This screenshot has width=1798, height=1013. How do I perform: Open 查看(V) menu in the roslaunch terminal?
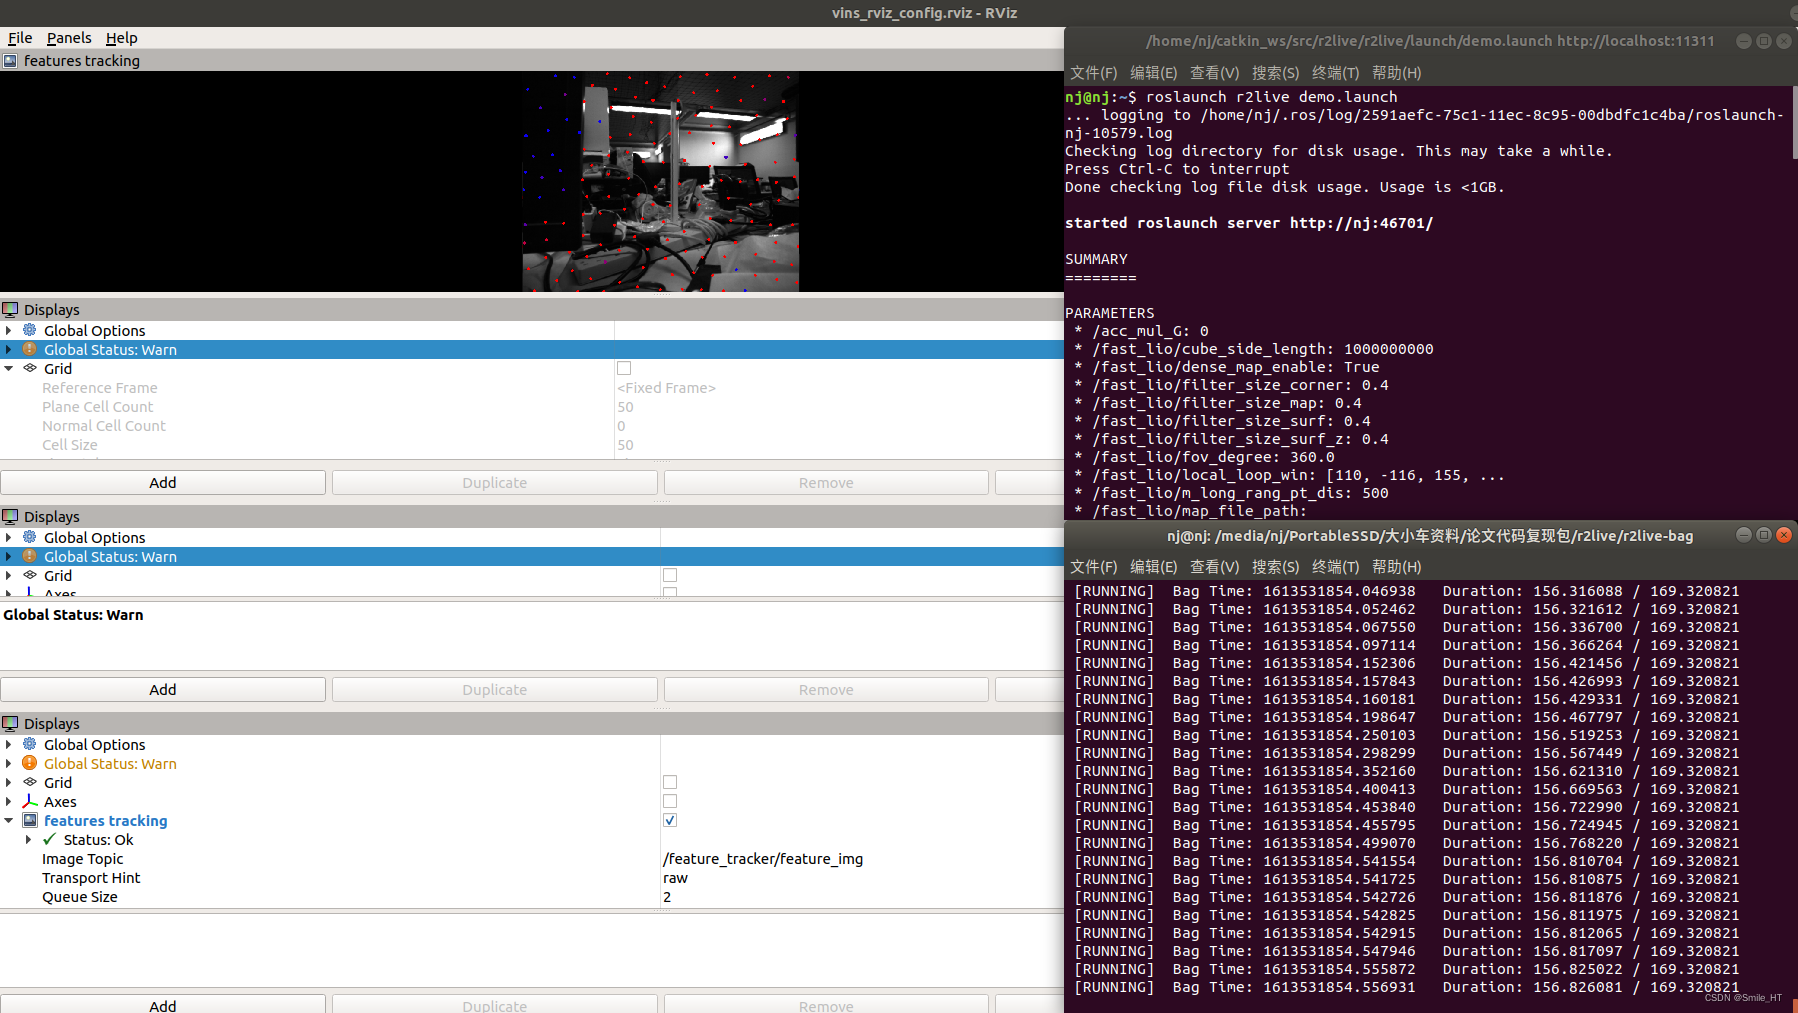point(1214,73)
